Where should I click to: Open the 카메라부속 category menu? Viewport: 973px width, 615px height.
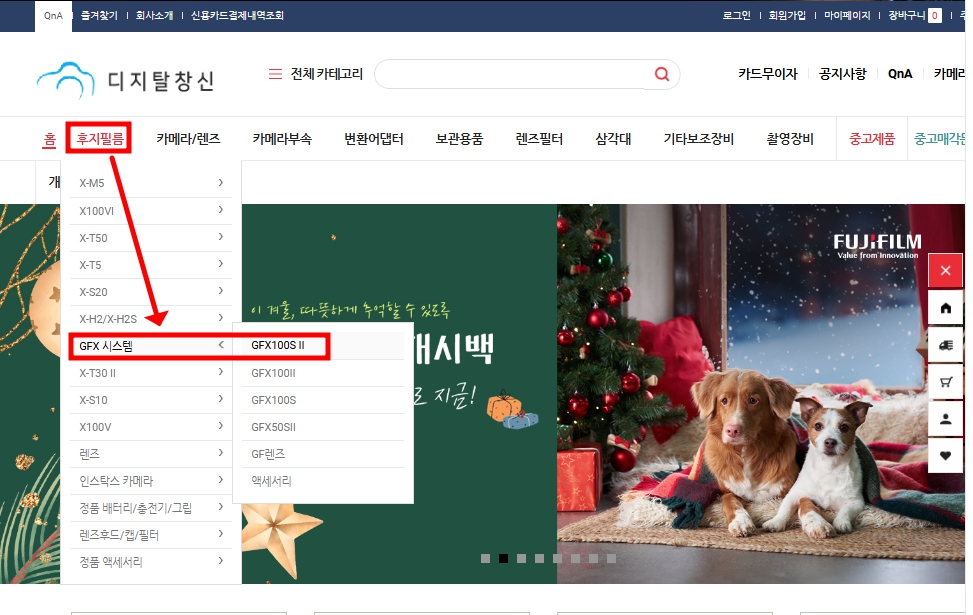pyautogui.click(x=282, y=139)
